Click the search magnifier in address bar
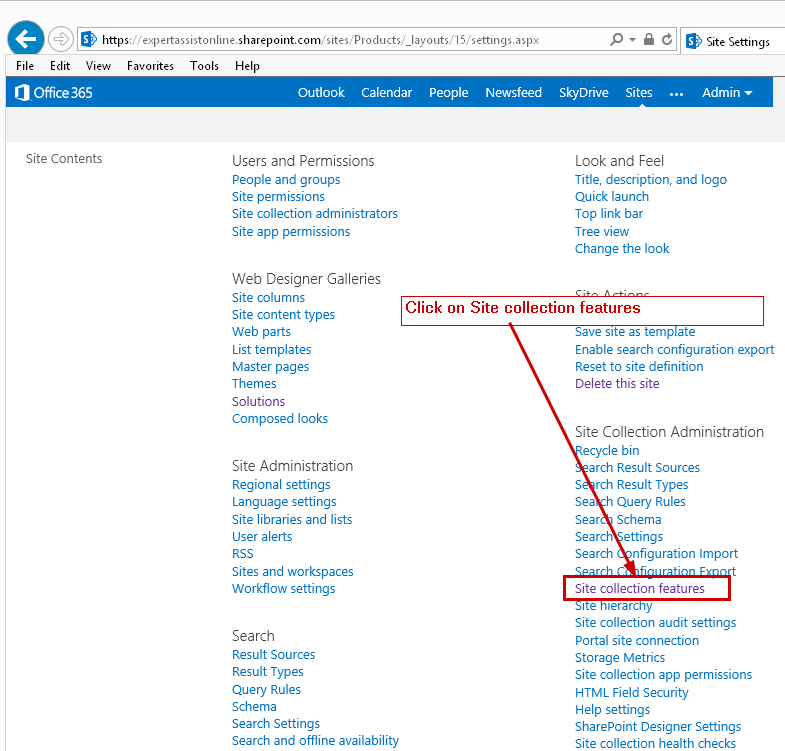This screenshot has width=785, height=751. pos(617,40)
